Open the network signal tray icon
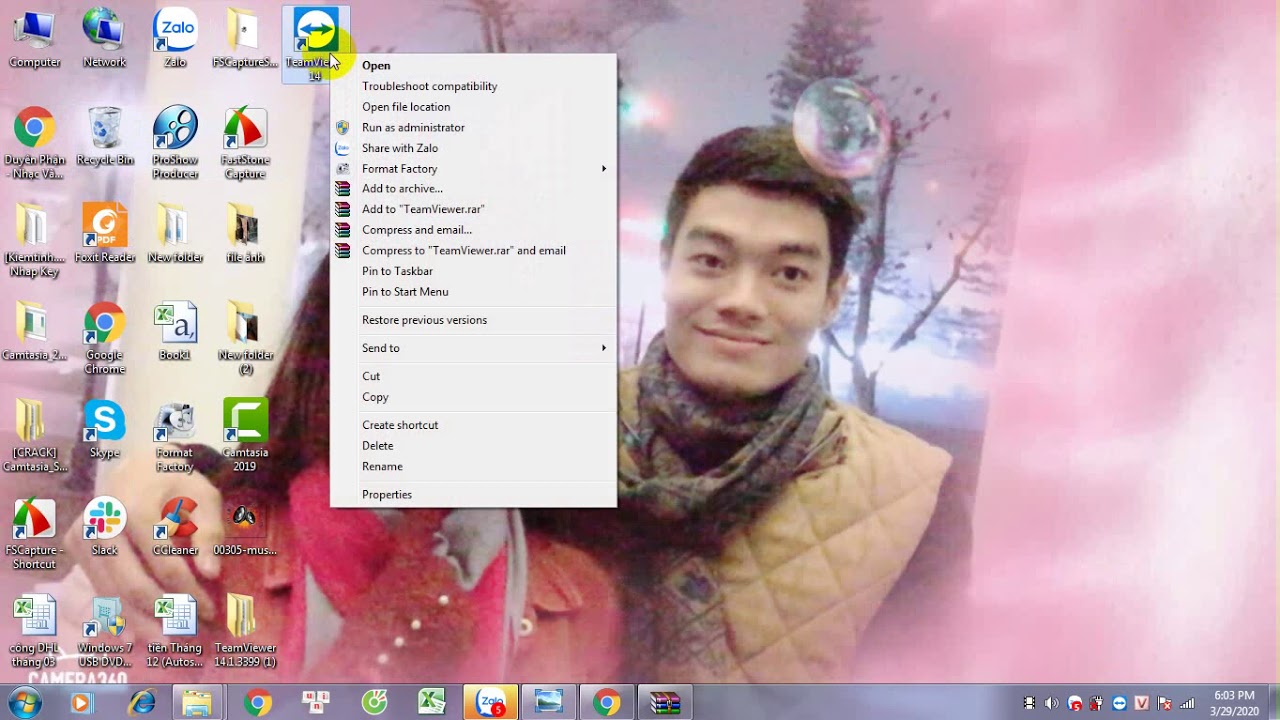 tap(1187, 703)
